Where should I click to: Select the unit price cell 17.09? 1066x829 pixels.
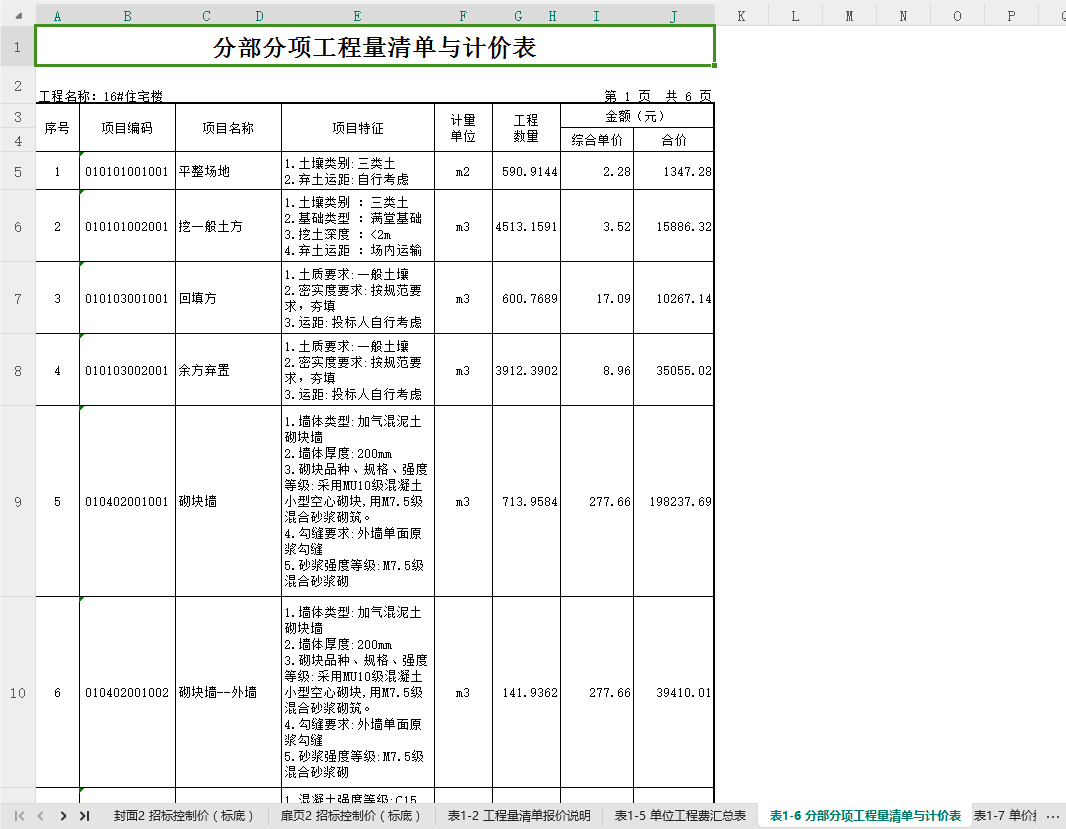(597, 298)
